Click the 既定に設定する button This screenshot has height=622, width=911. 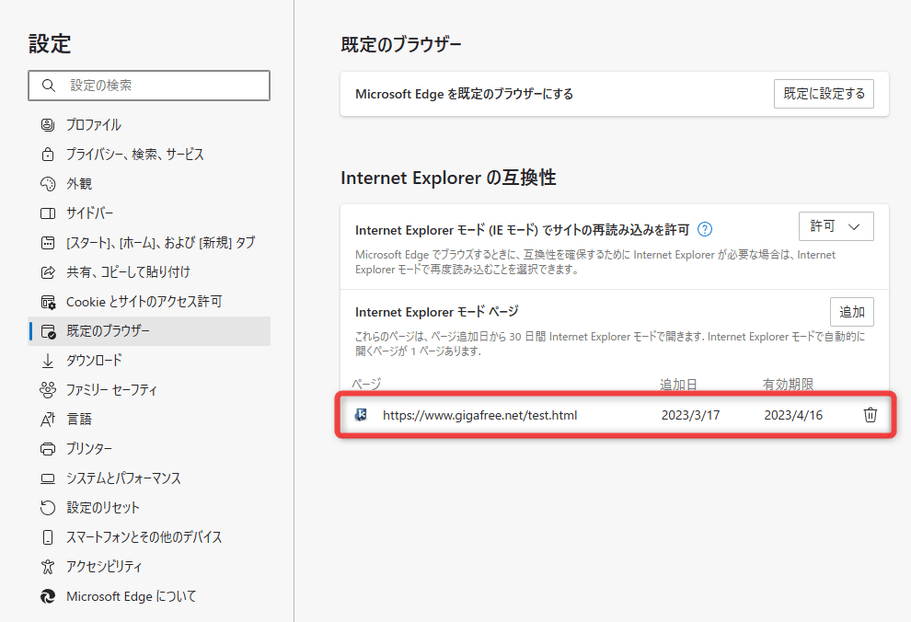point(824,94)
